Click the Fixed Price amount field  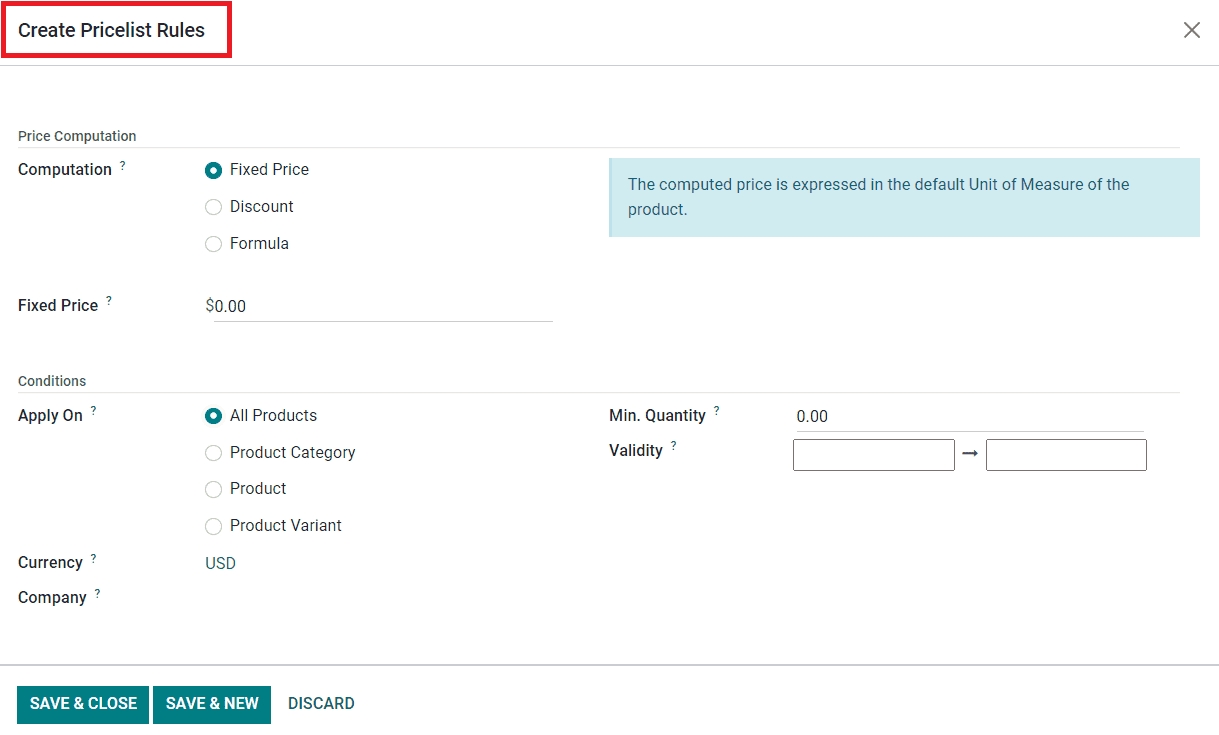click(x=380, y=307)
